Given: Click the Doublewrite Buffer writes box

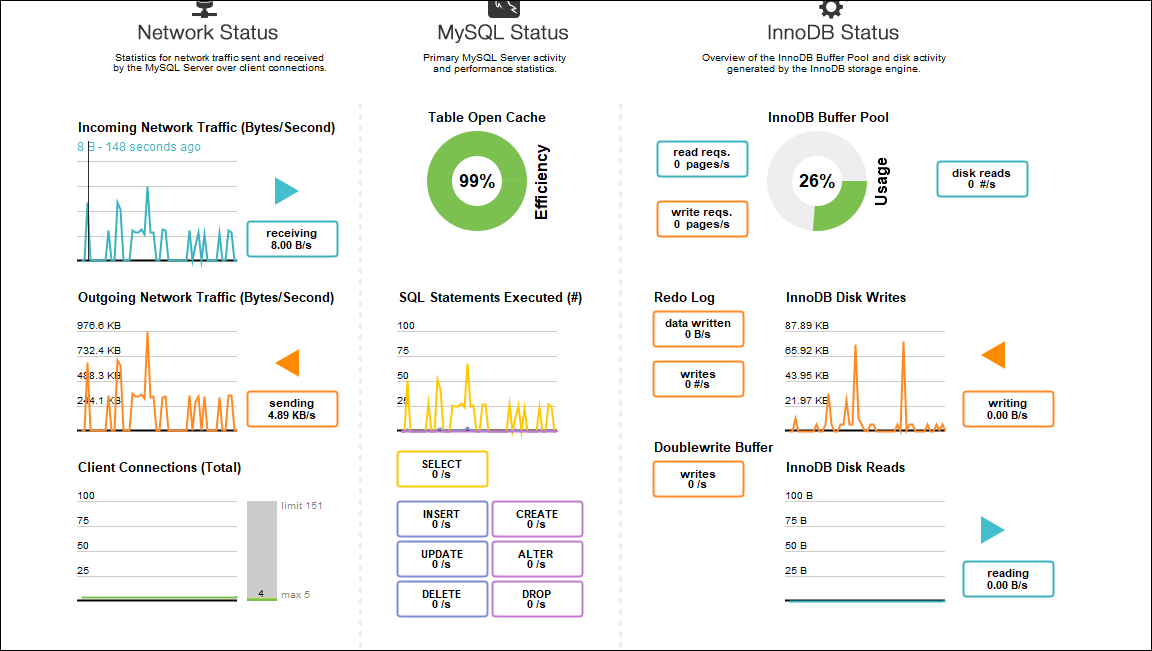Looking at the screenshot, I should click(x=698, y=479).
